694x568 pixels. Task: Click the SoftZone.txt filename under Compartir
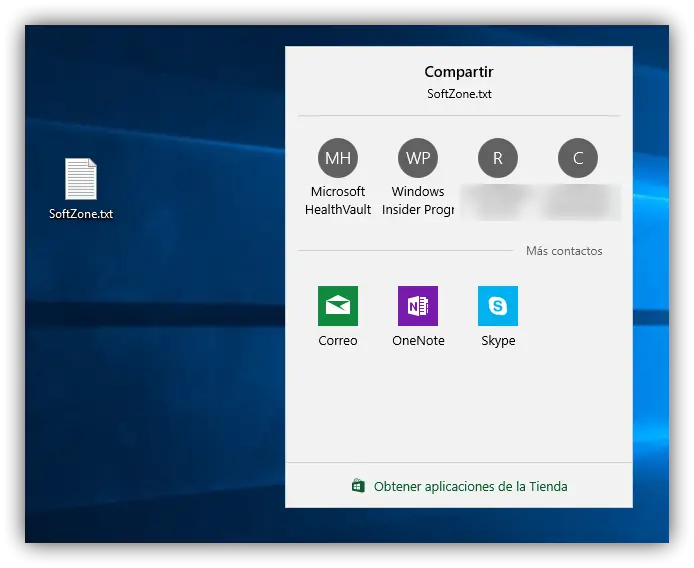click(x=459, y=94)
